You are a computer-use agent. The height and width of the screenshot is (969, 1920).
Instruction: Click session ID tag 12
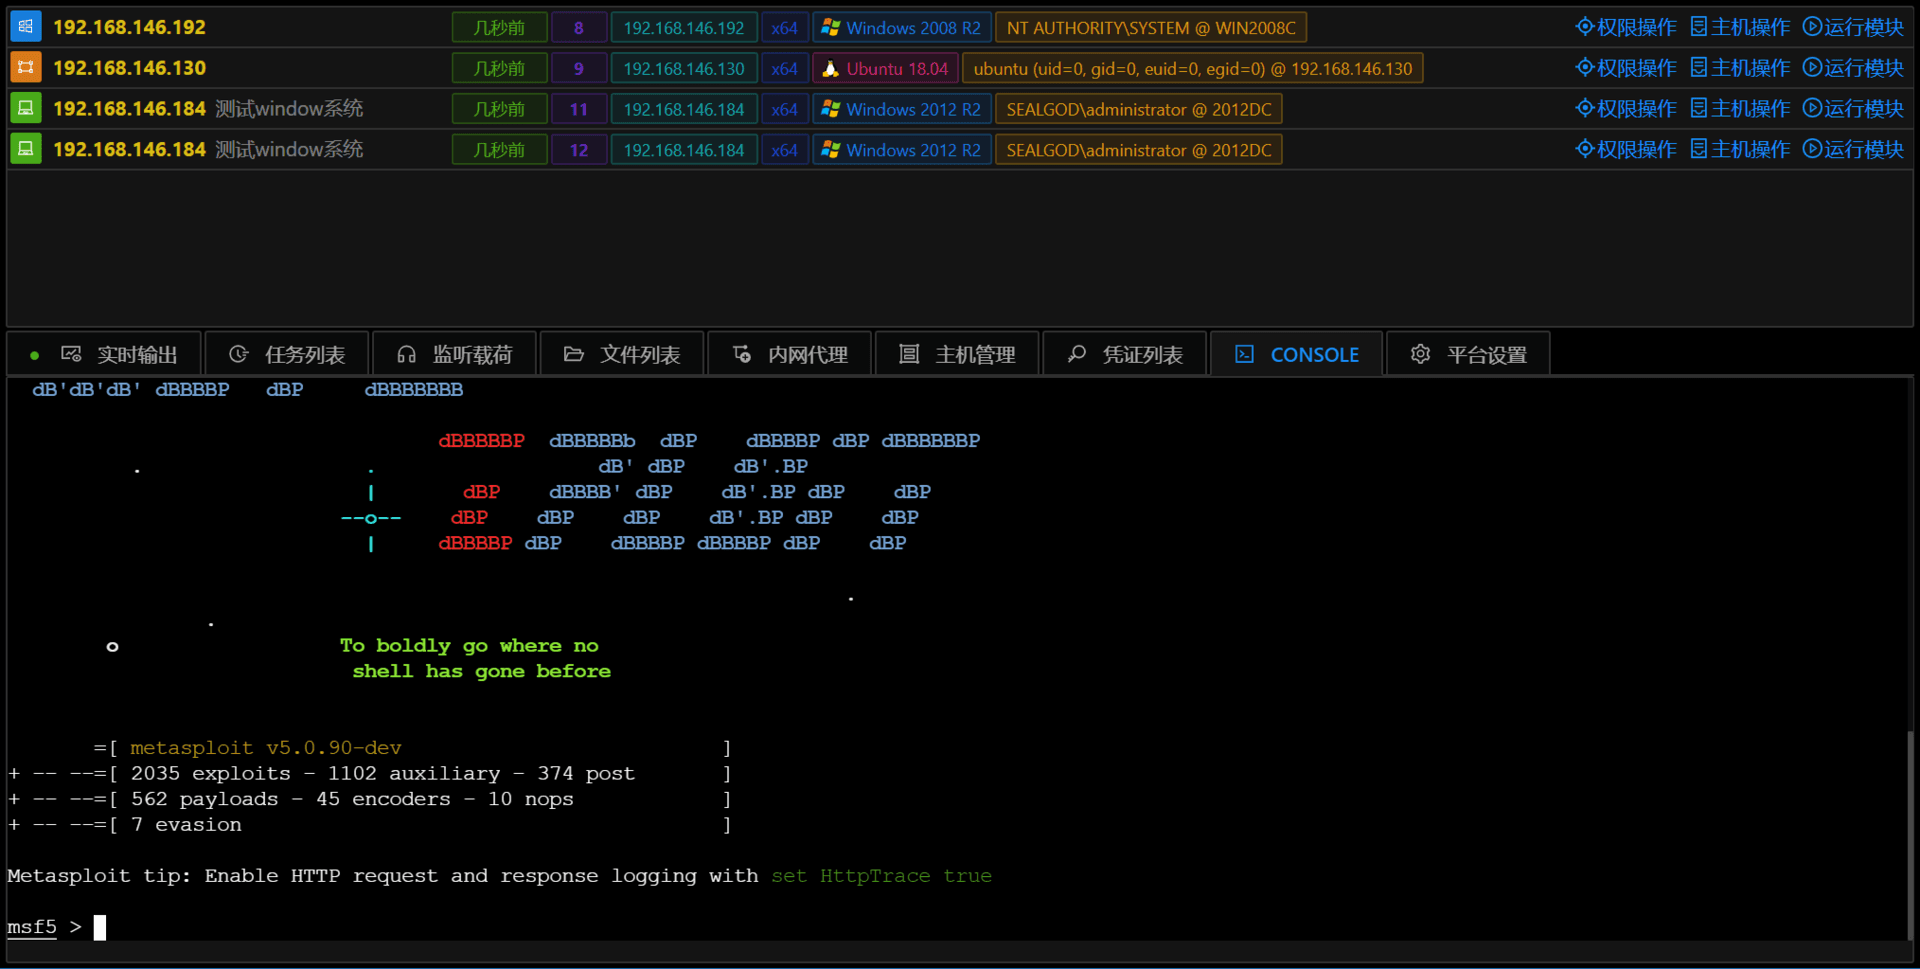(x=579, y=151)
